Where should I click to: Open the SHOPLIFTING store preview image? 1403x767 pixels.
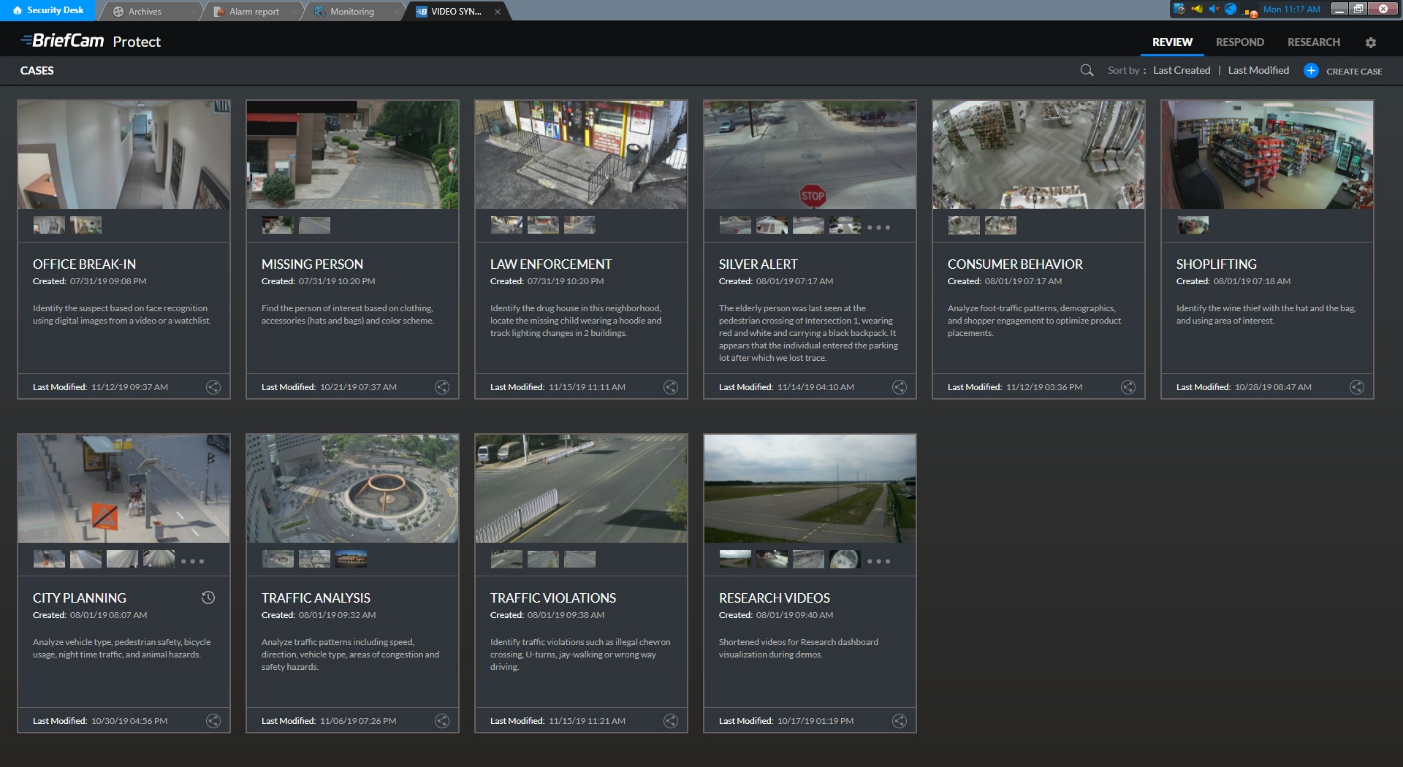[x=1267, y=154]
